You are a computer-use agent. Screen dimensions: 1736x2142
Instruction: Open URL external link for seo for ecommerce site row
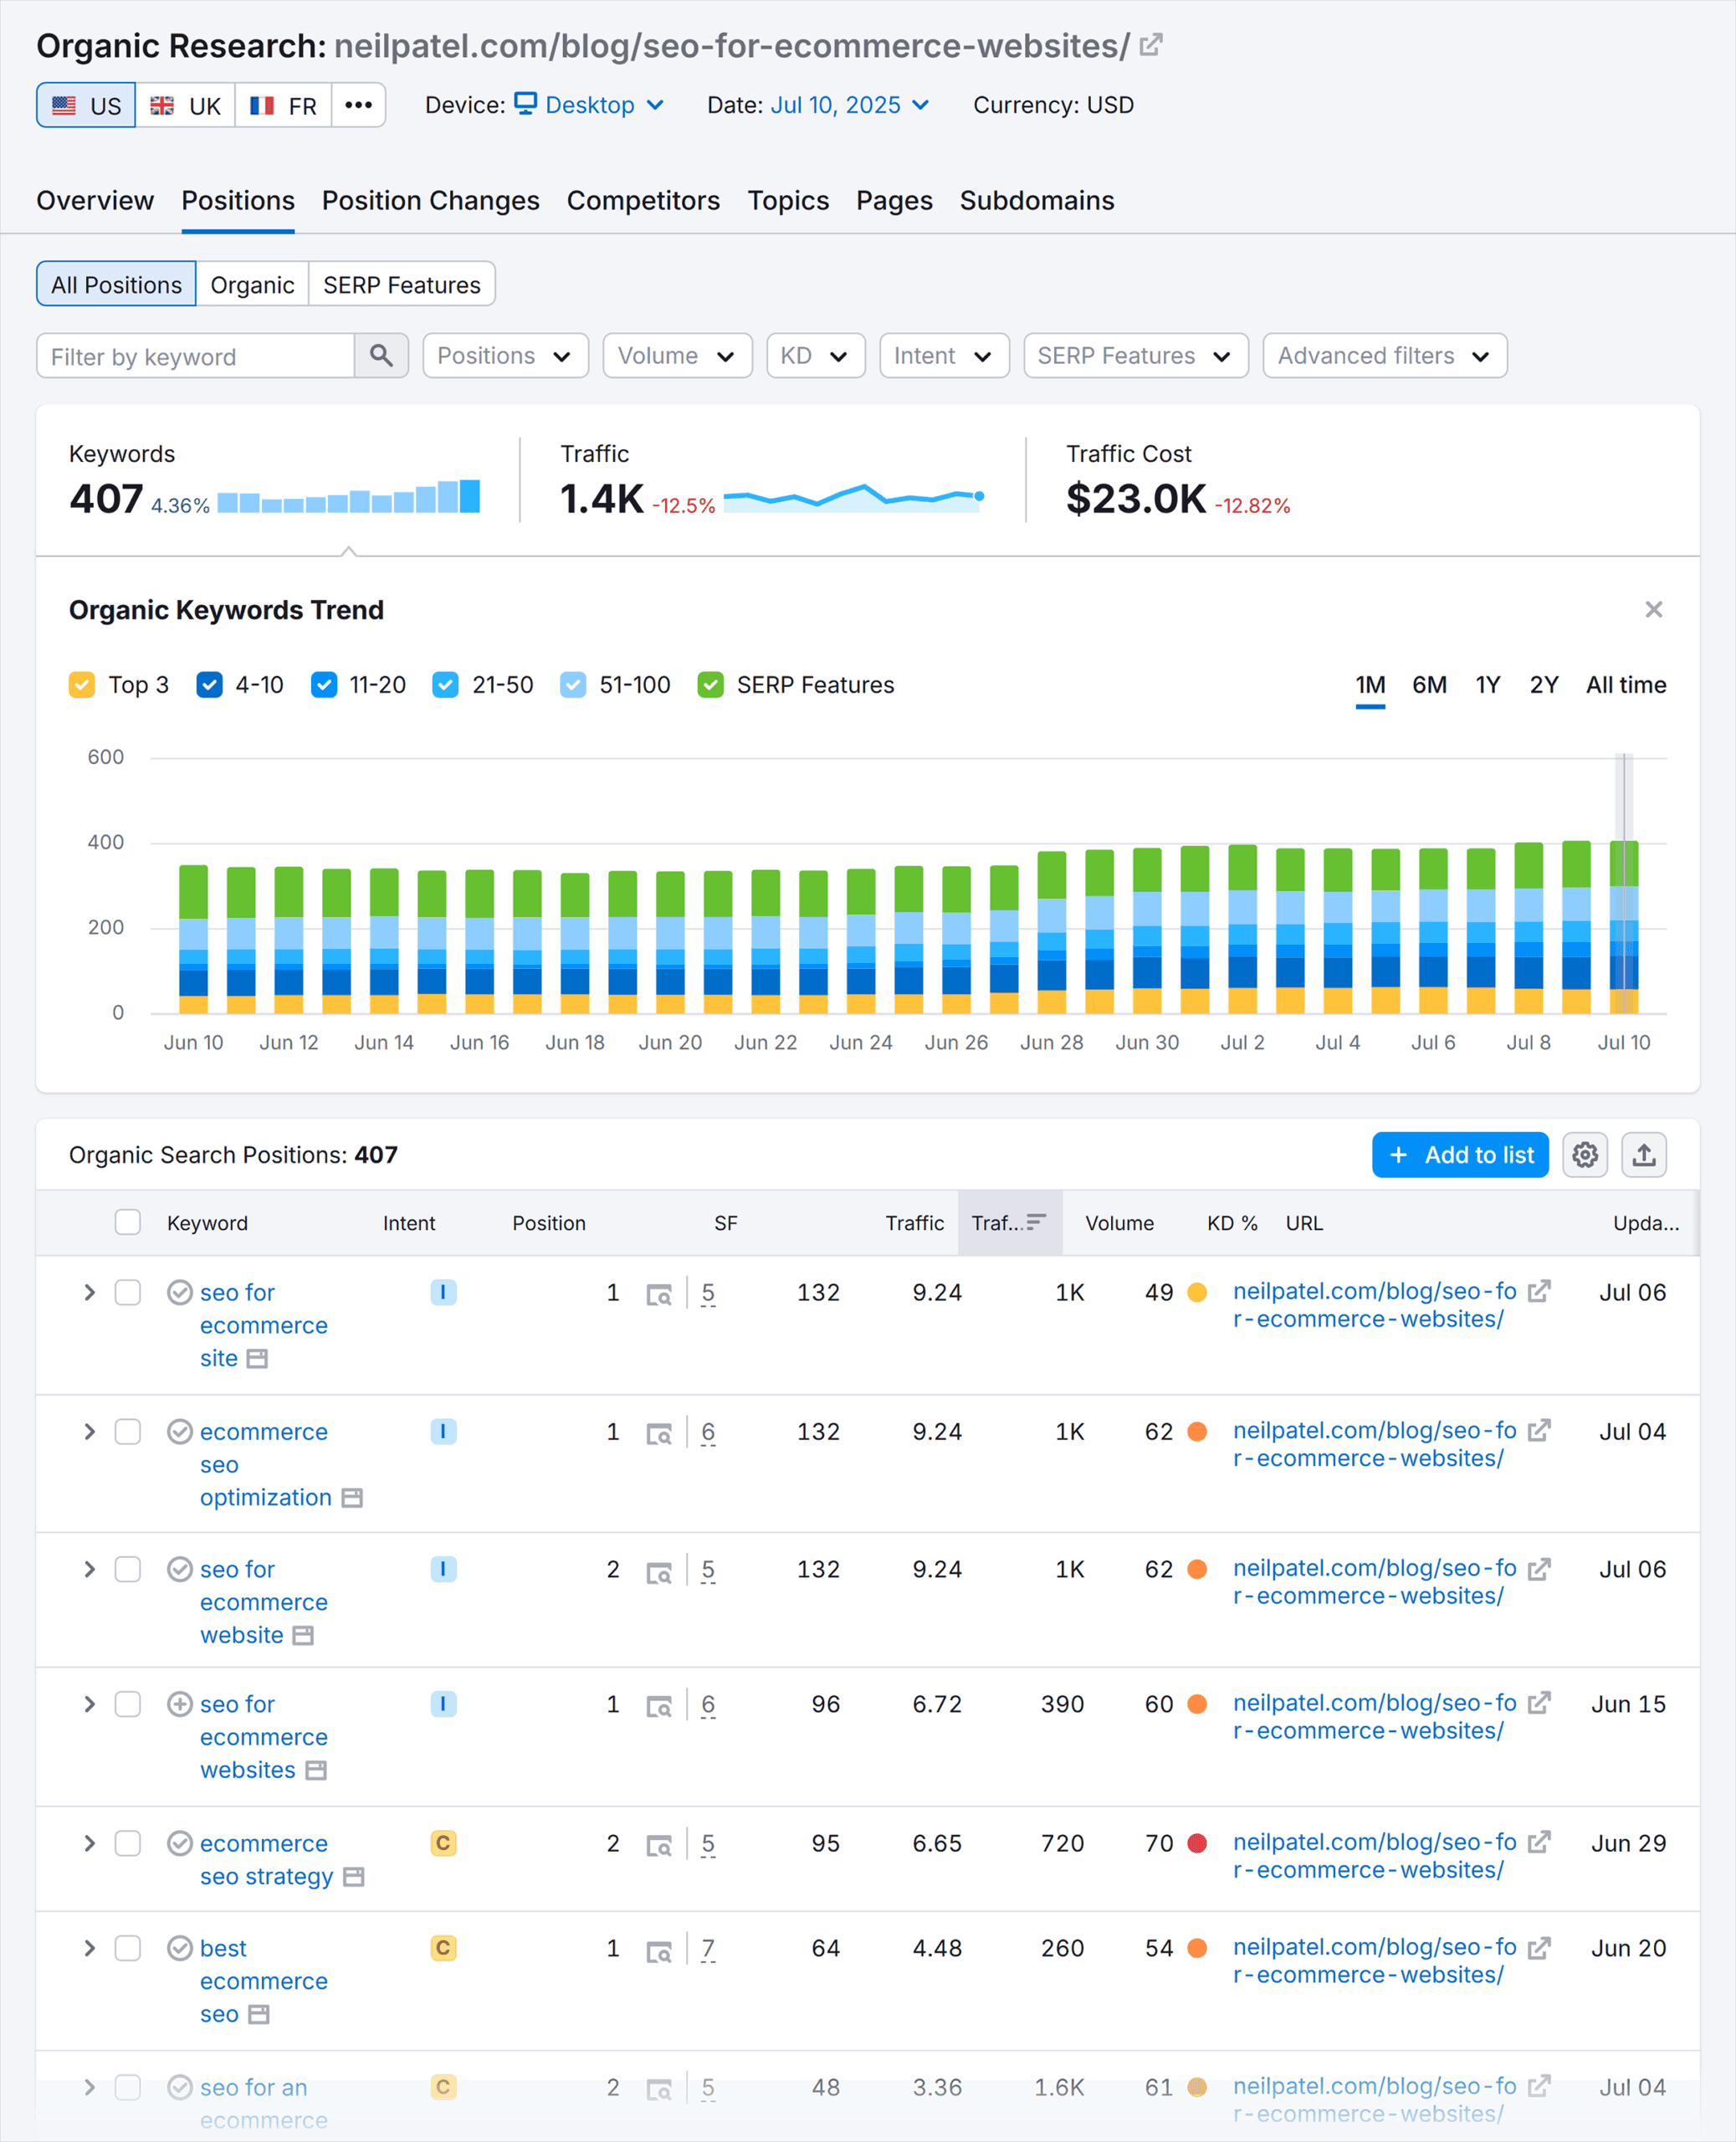point(1539,1291)
